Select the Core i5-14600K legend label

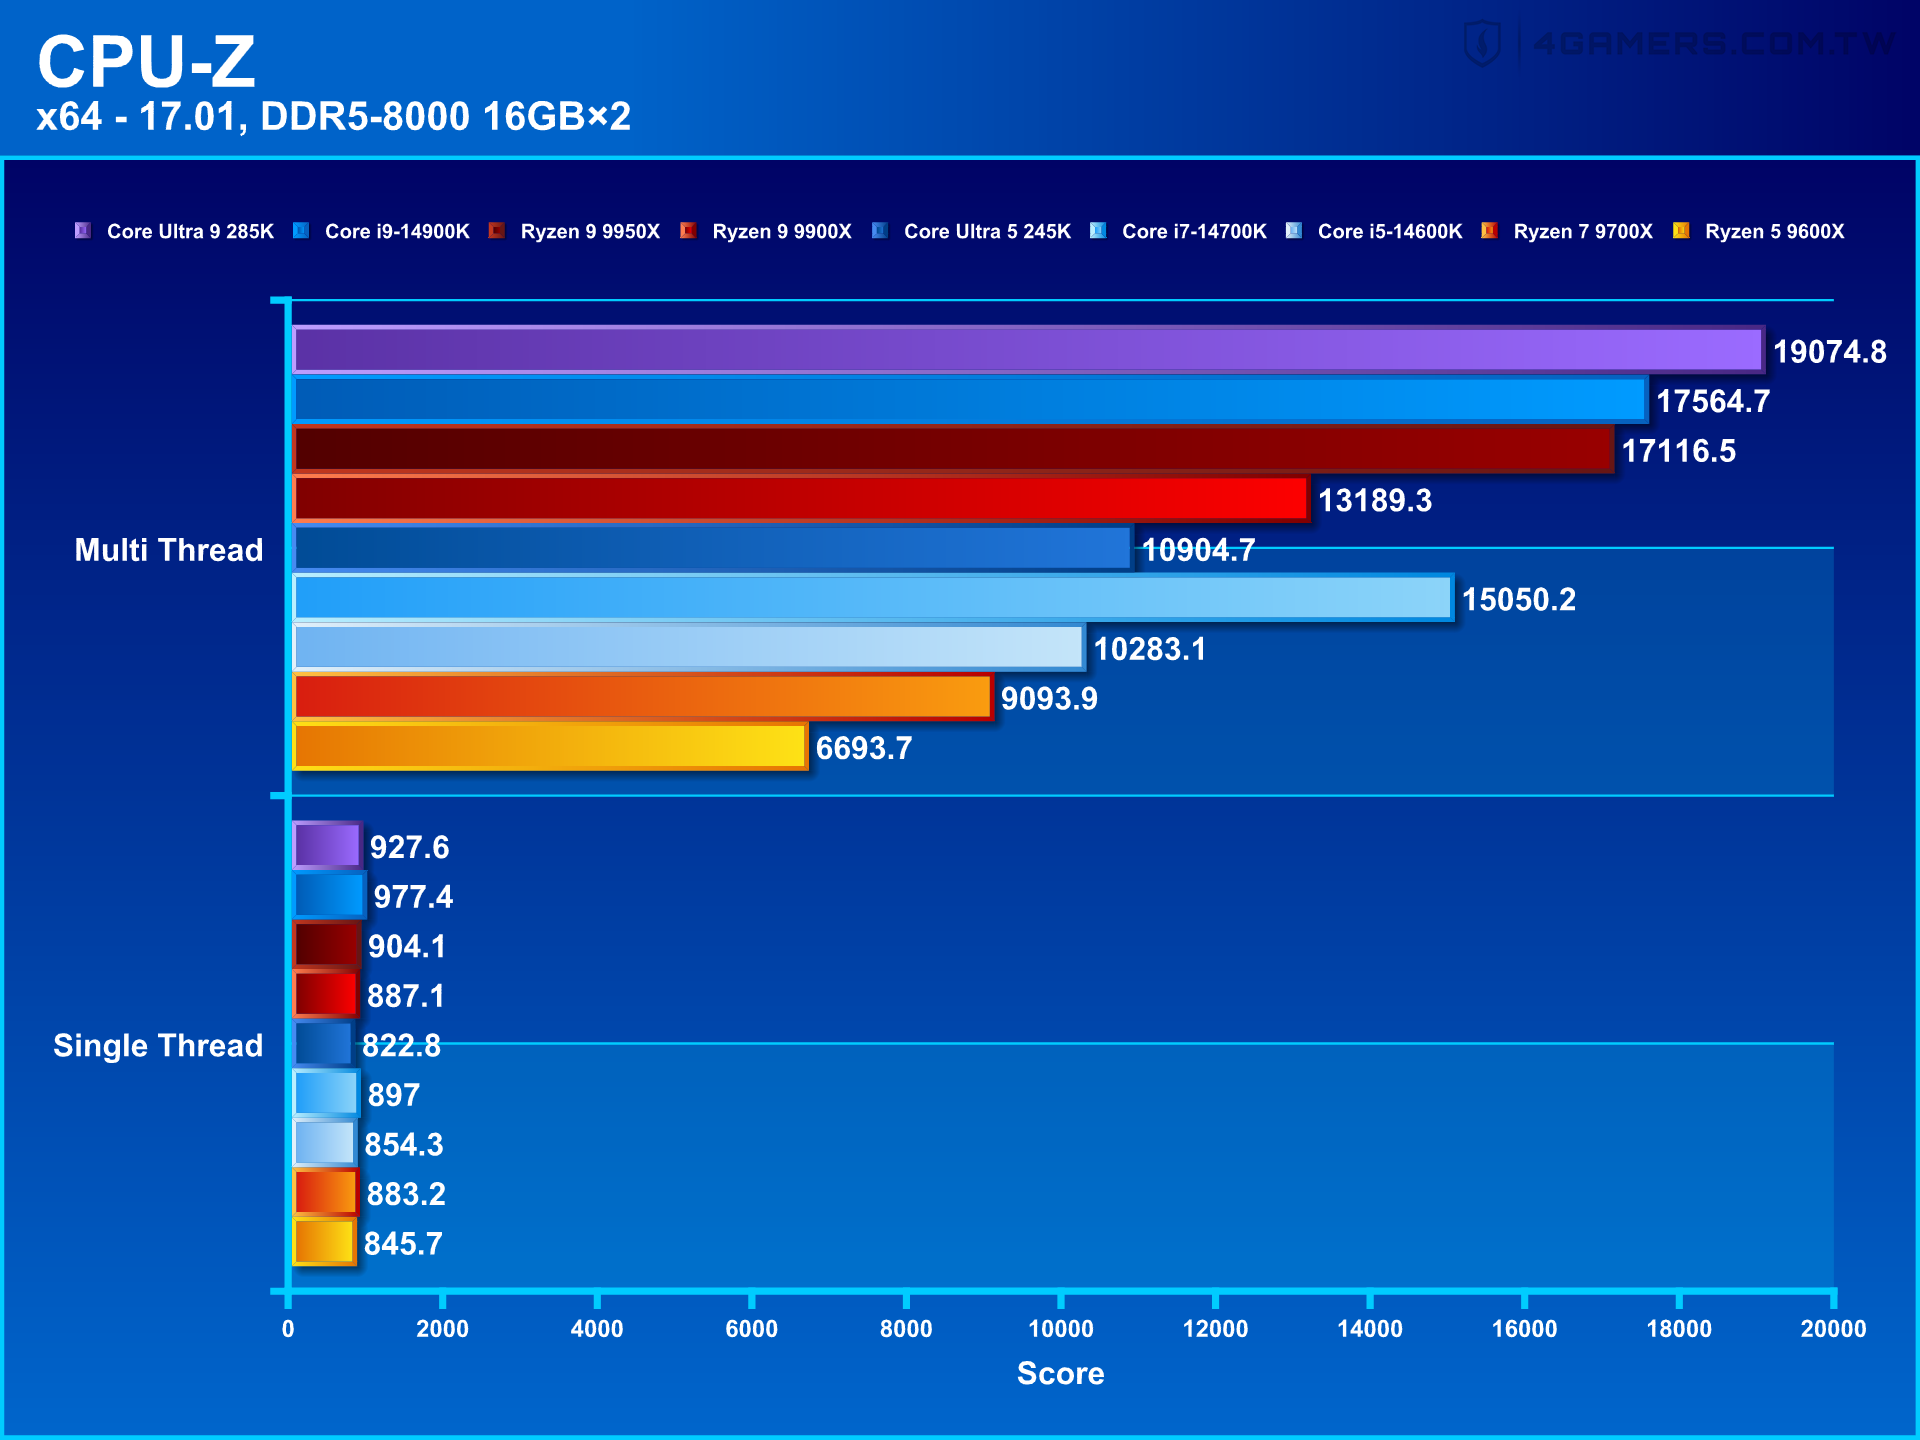coord(1390,232)
